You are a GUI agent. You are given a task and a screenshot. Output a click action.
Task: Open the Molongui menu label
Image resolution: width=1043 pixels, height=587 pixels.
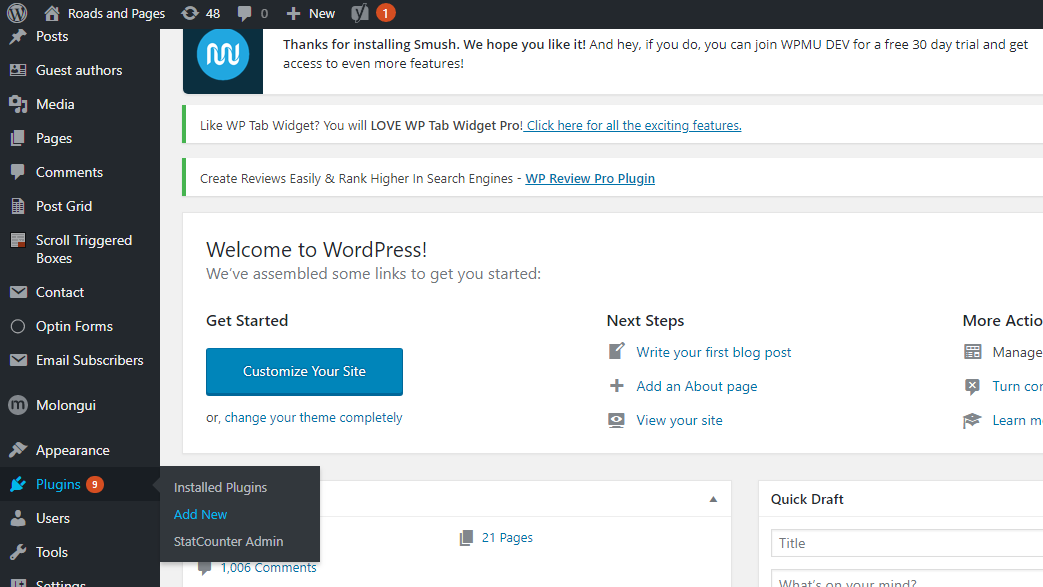click(x=66, y=405)
